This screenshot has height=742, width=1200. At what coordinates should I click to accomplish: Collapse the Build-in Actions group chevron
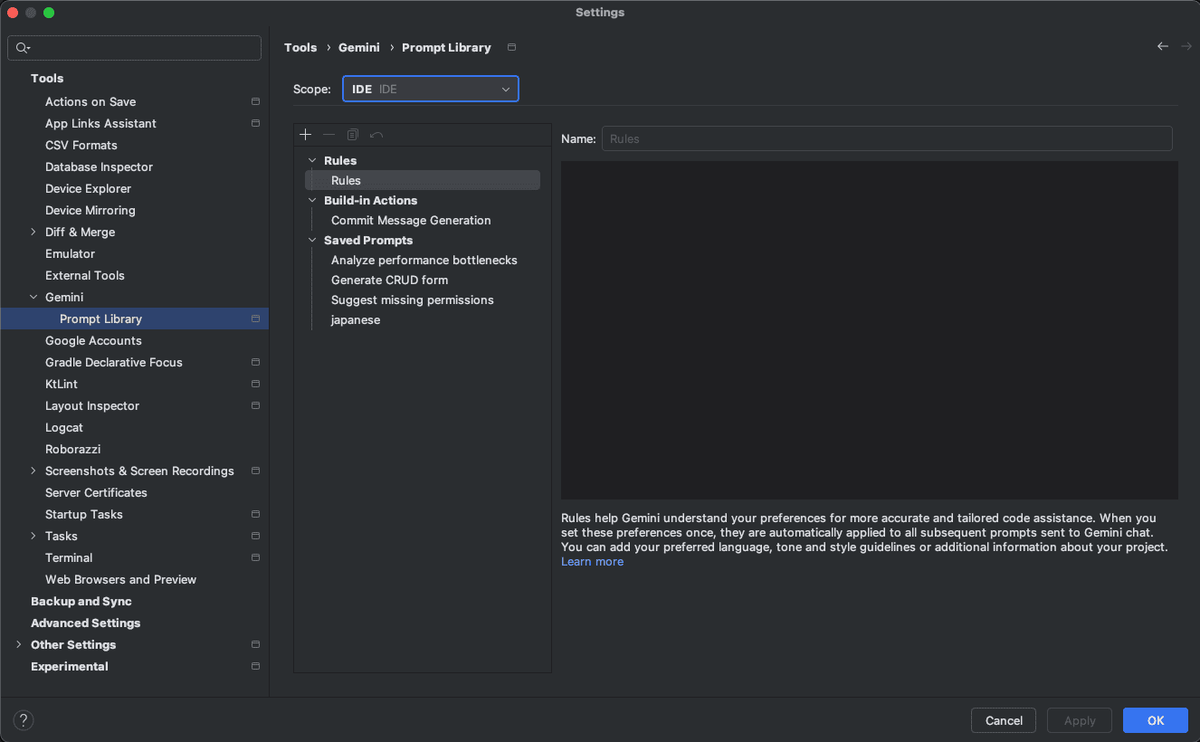coord(312,200)
